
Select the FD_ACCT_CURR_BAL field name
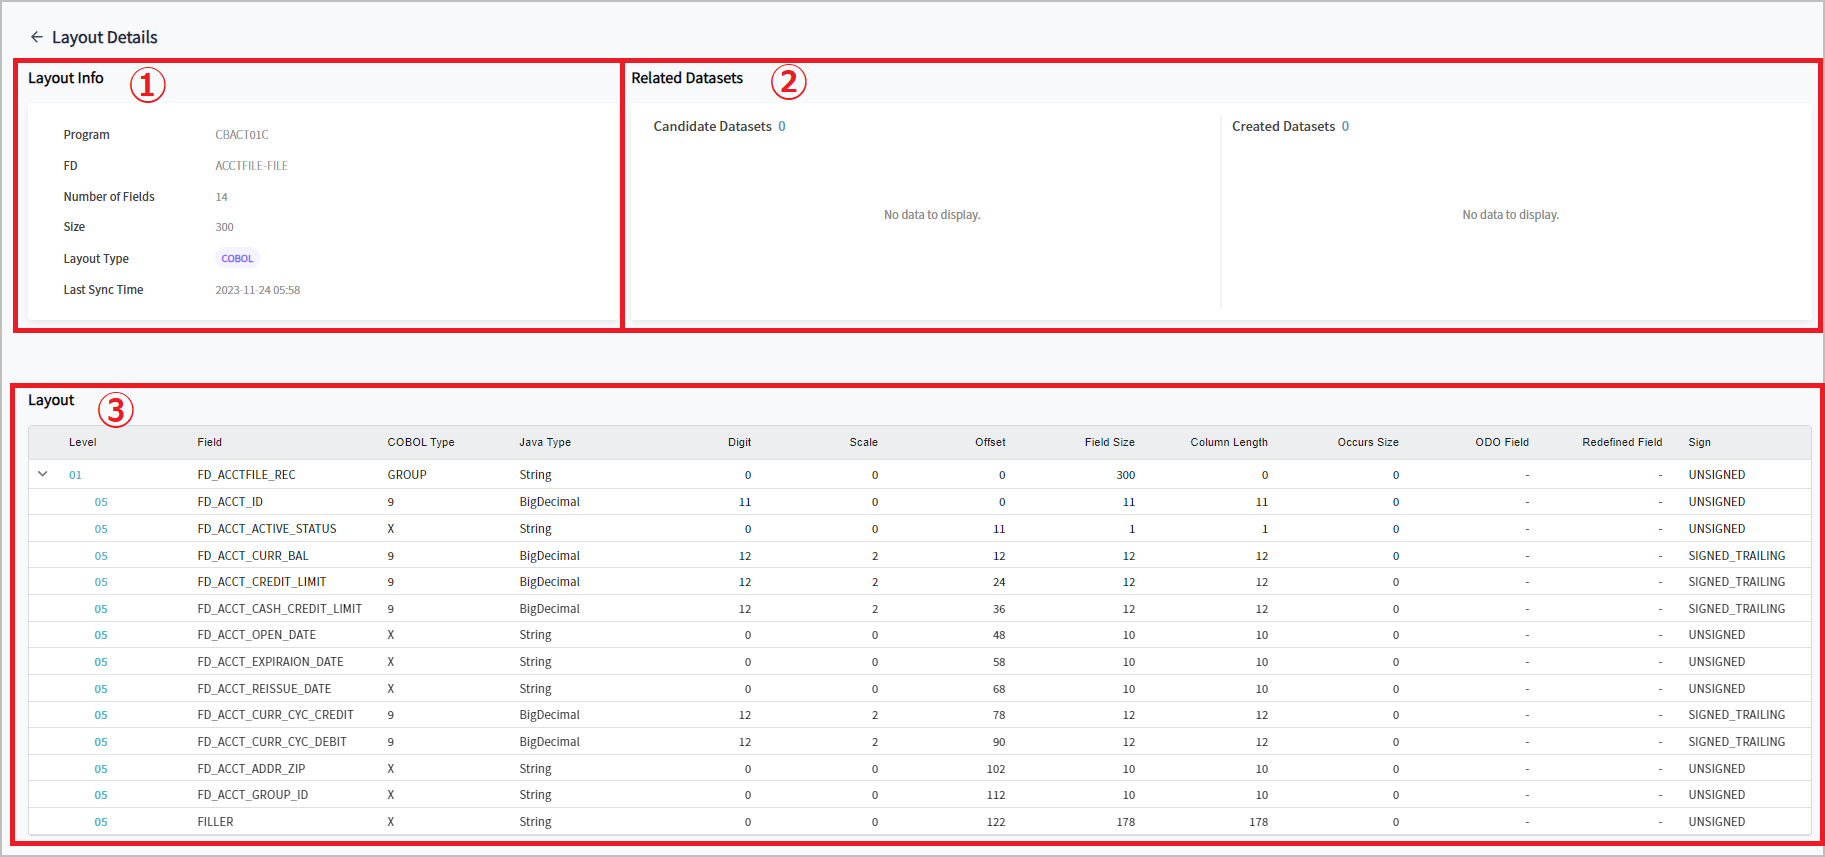(253, 556)
